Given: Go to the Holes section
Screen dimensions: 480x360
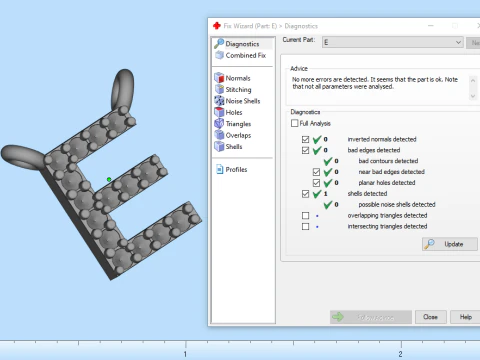Looking at the screenshot, I should 234,112.
